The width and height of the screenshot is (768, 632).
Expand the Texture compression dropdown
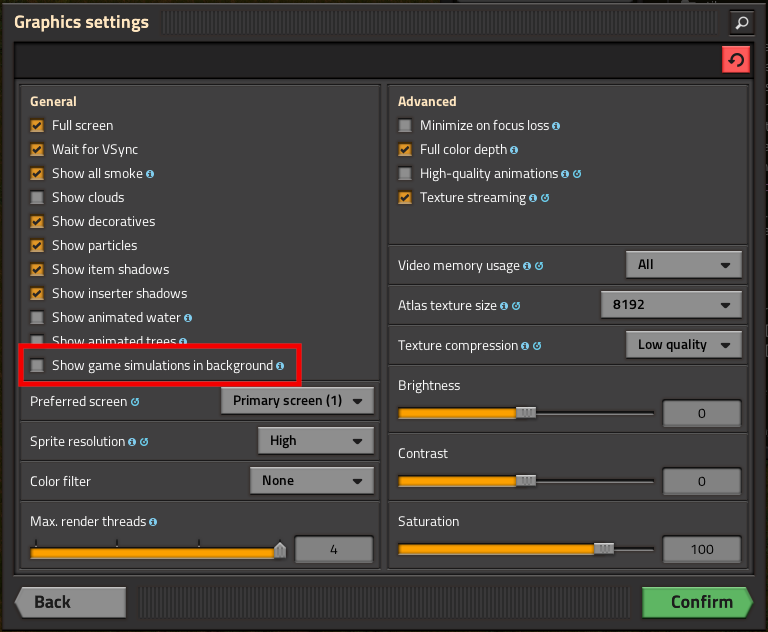tap(683, 345)
